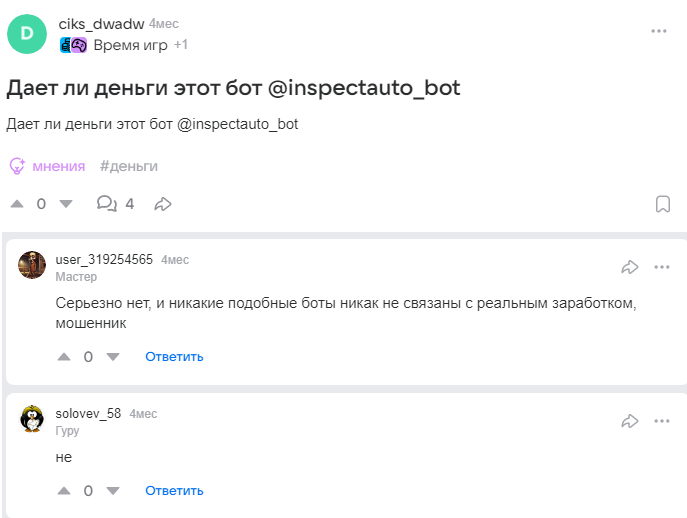Share the main question post
The image size is (687, 518).
click(163, 204)
